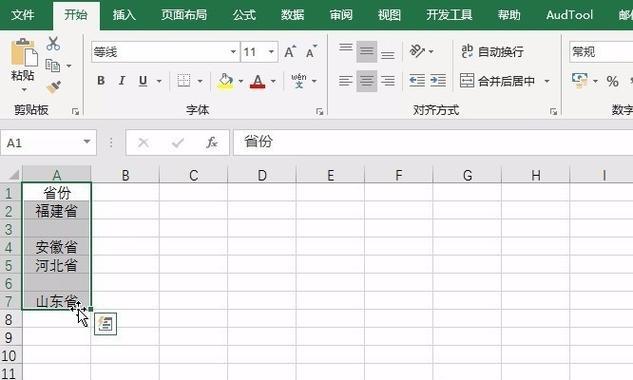Increase font size with large A
The image size is (633, 380).
click(290, 52)
